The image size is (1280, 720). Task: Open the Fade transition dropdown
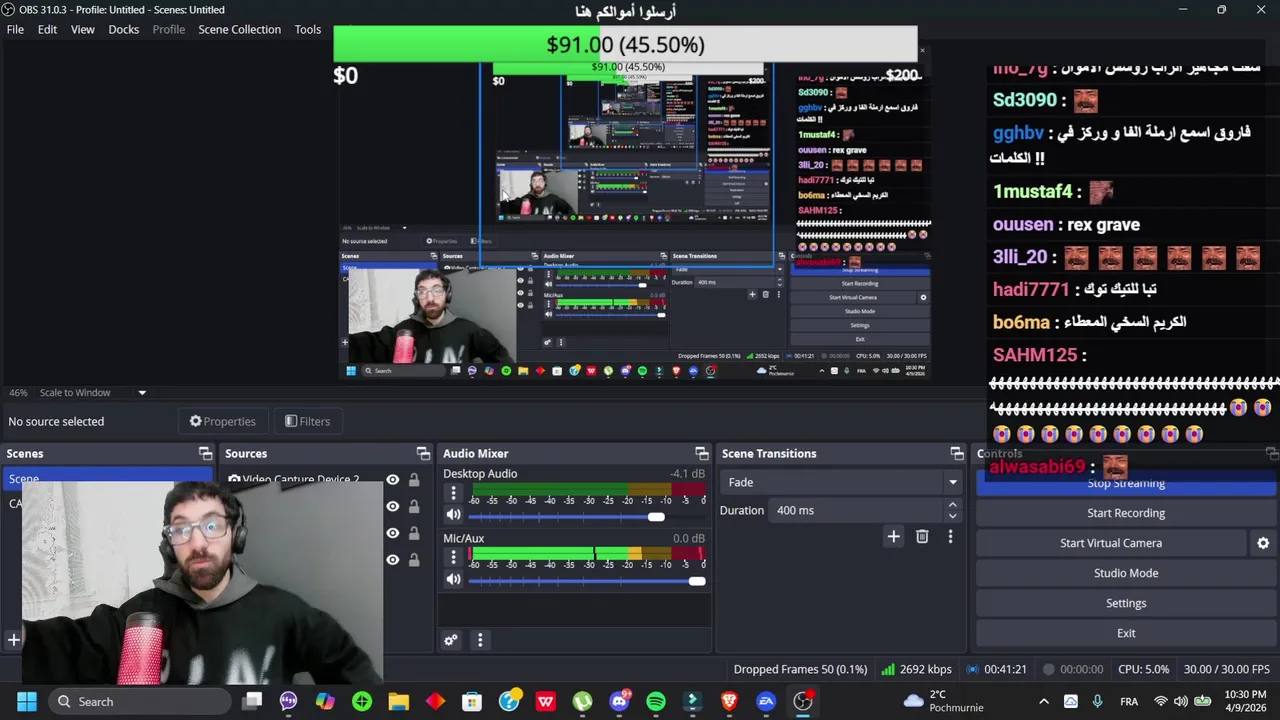pyautogui.click(x=840, y=482)
